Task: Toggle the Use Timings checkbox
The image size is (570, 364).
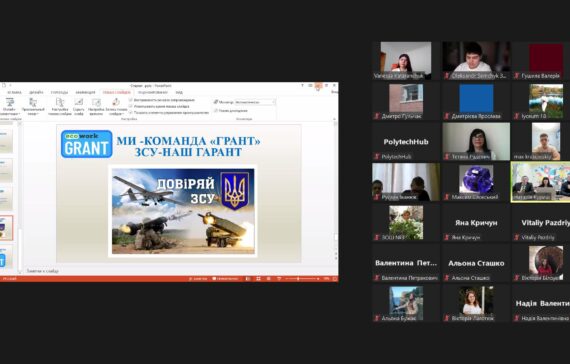Action: (131, 107)
